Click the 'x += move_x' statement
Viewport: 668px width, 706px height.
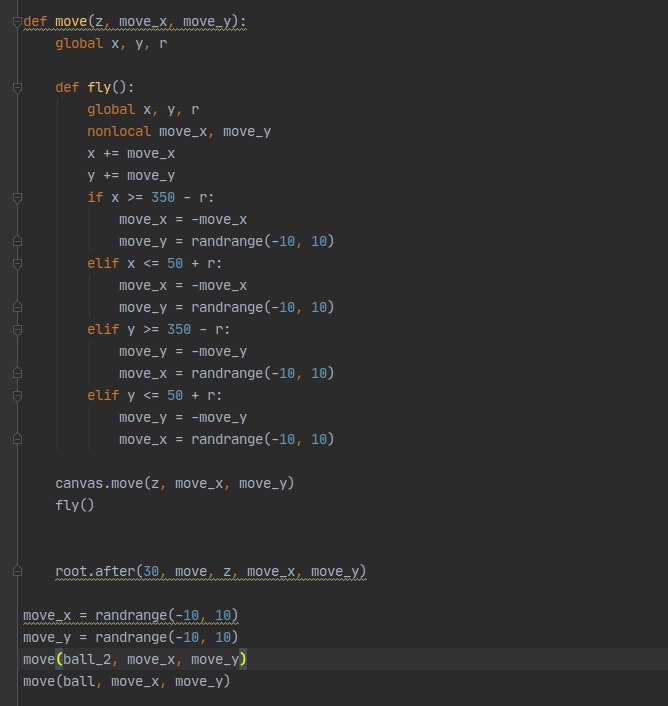pyautogui.click(x=131, y=154)
